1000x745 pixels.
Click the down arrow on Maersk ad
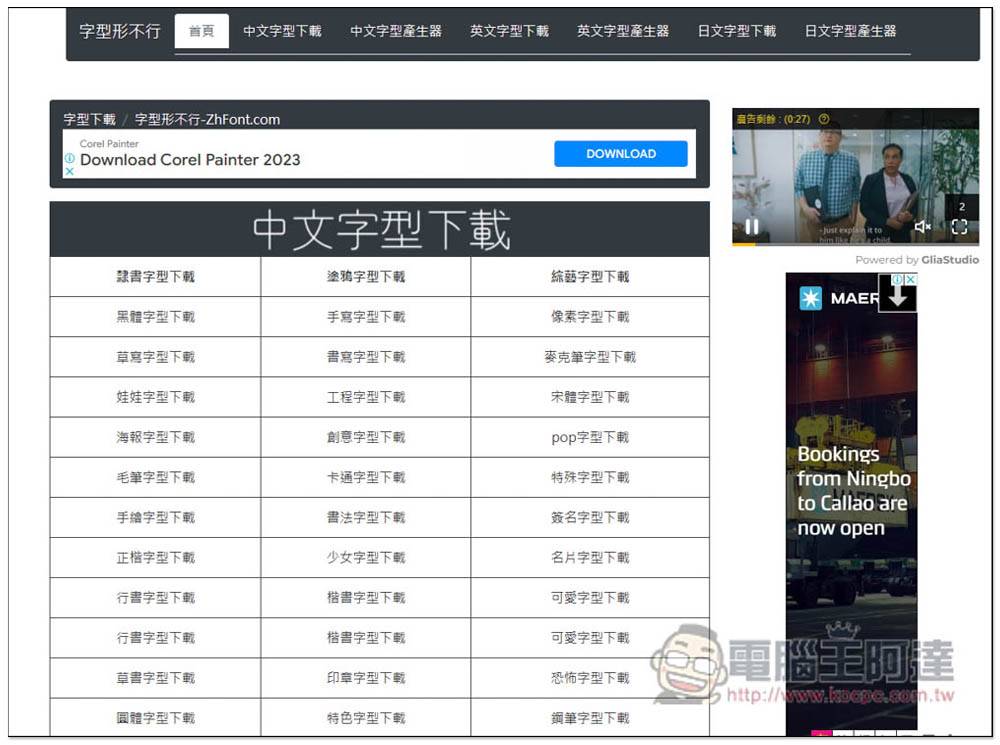[x=897, y=295]
